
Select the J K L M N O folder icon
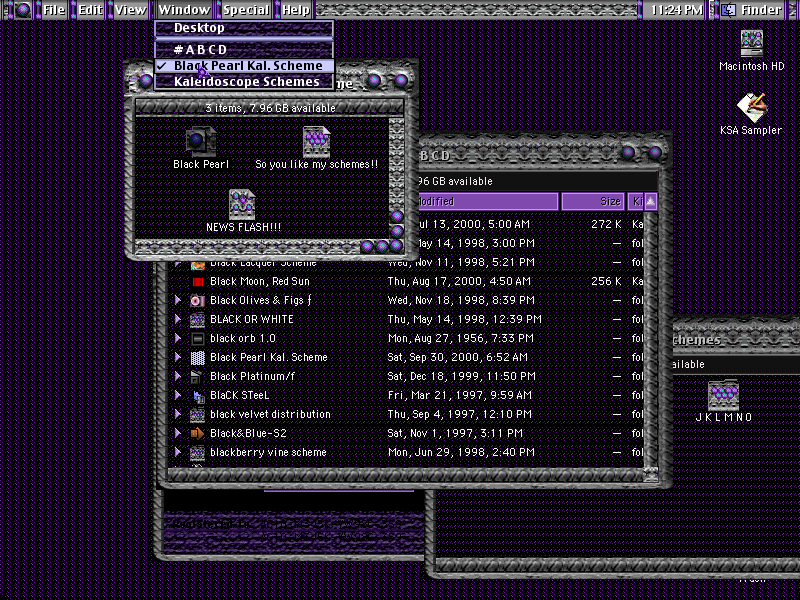pos(723,395)
